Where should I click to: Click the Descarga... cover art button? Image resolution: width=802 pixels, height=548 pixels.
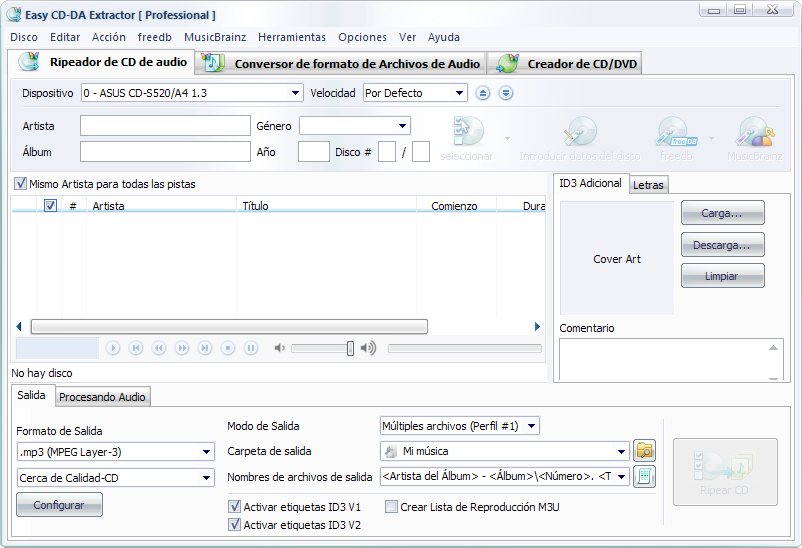[722, 244]
